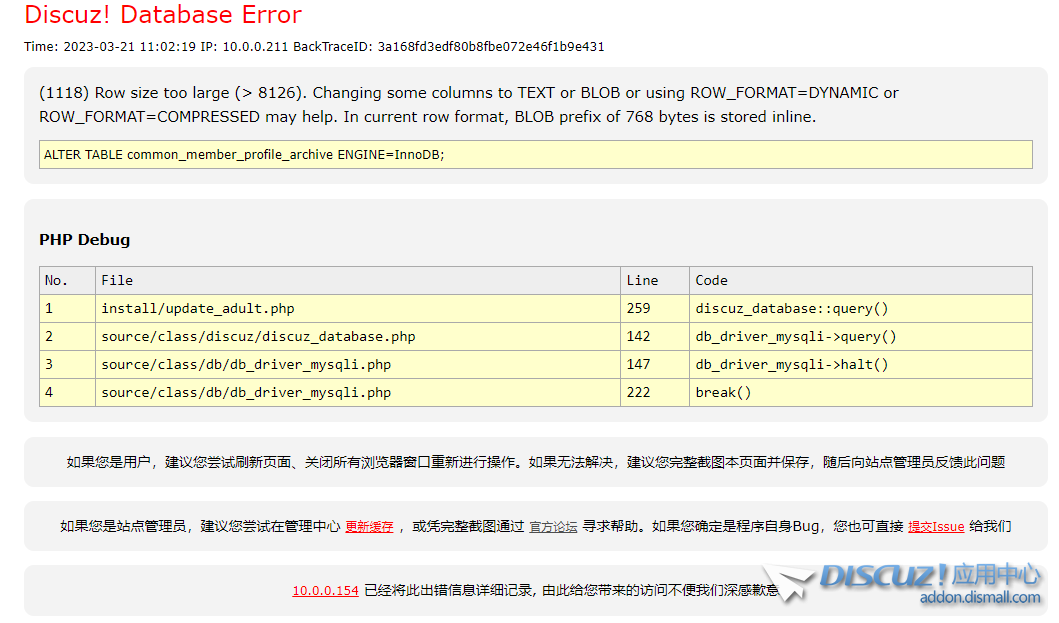1059x623 pixels.
Task: Click the Row size too large error message
Action: tap(468, 105)
